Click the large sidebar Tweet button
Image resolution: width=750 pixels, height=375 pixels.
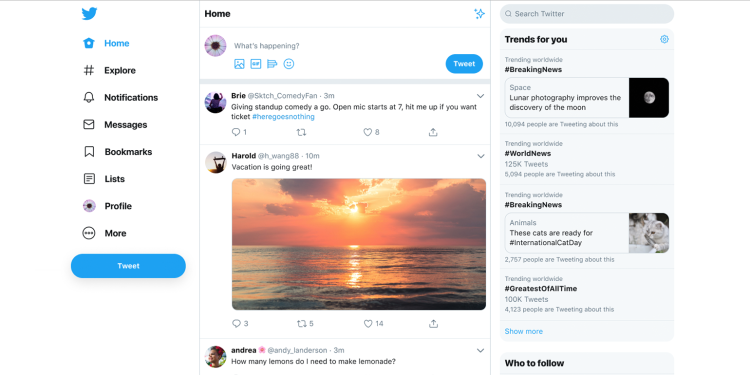click(x=128, y=266)
